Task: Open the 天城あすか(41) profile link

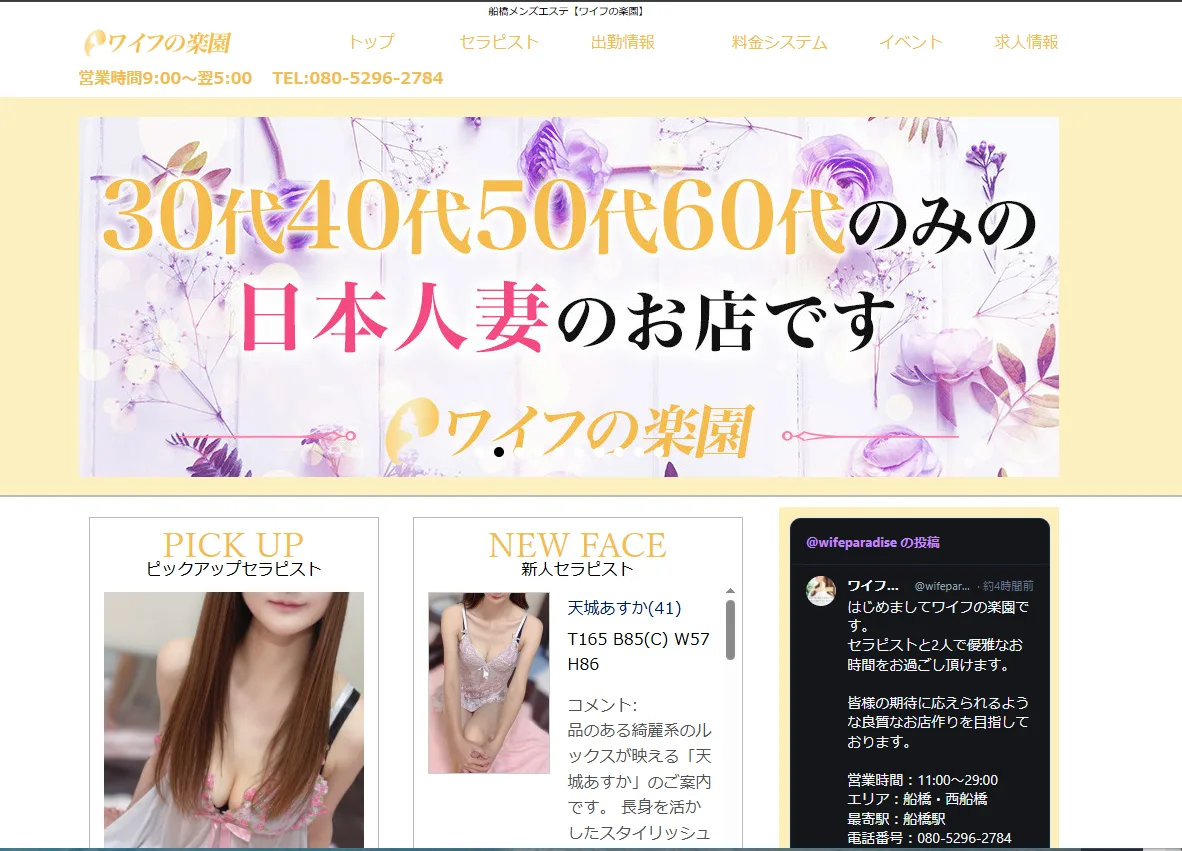Action: [624, 608]
